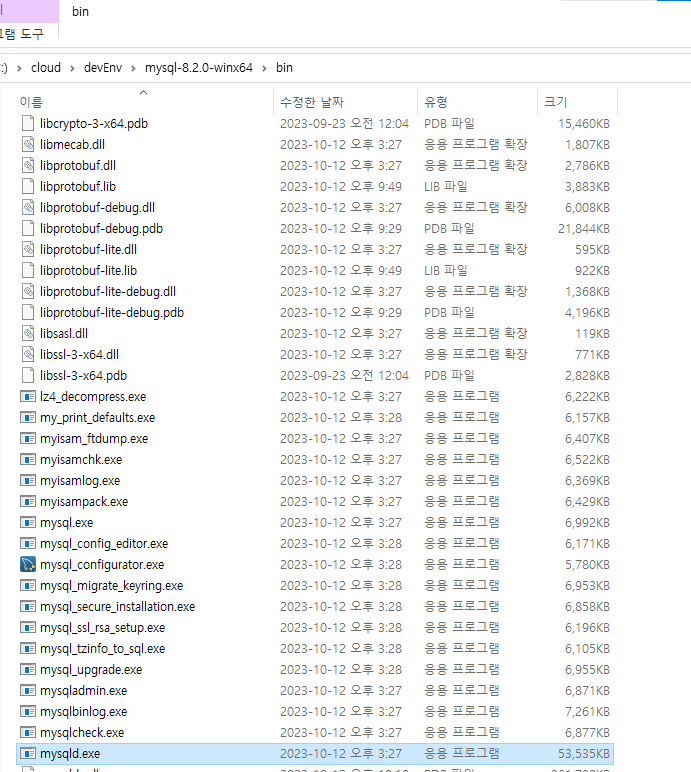Navigate to cloud folder in breadcrumb
Viewport: 691px width, 772px height.
(46, 67)
